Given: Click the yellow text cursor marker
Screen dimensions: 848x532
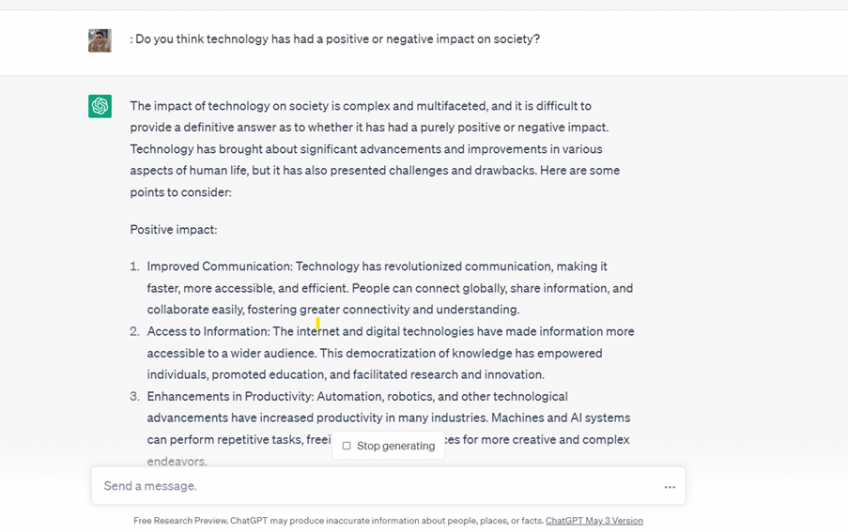Looking at the screenshot, I should pos(318,323).
